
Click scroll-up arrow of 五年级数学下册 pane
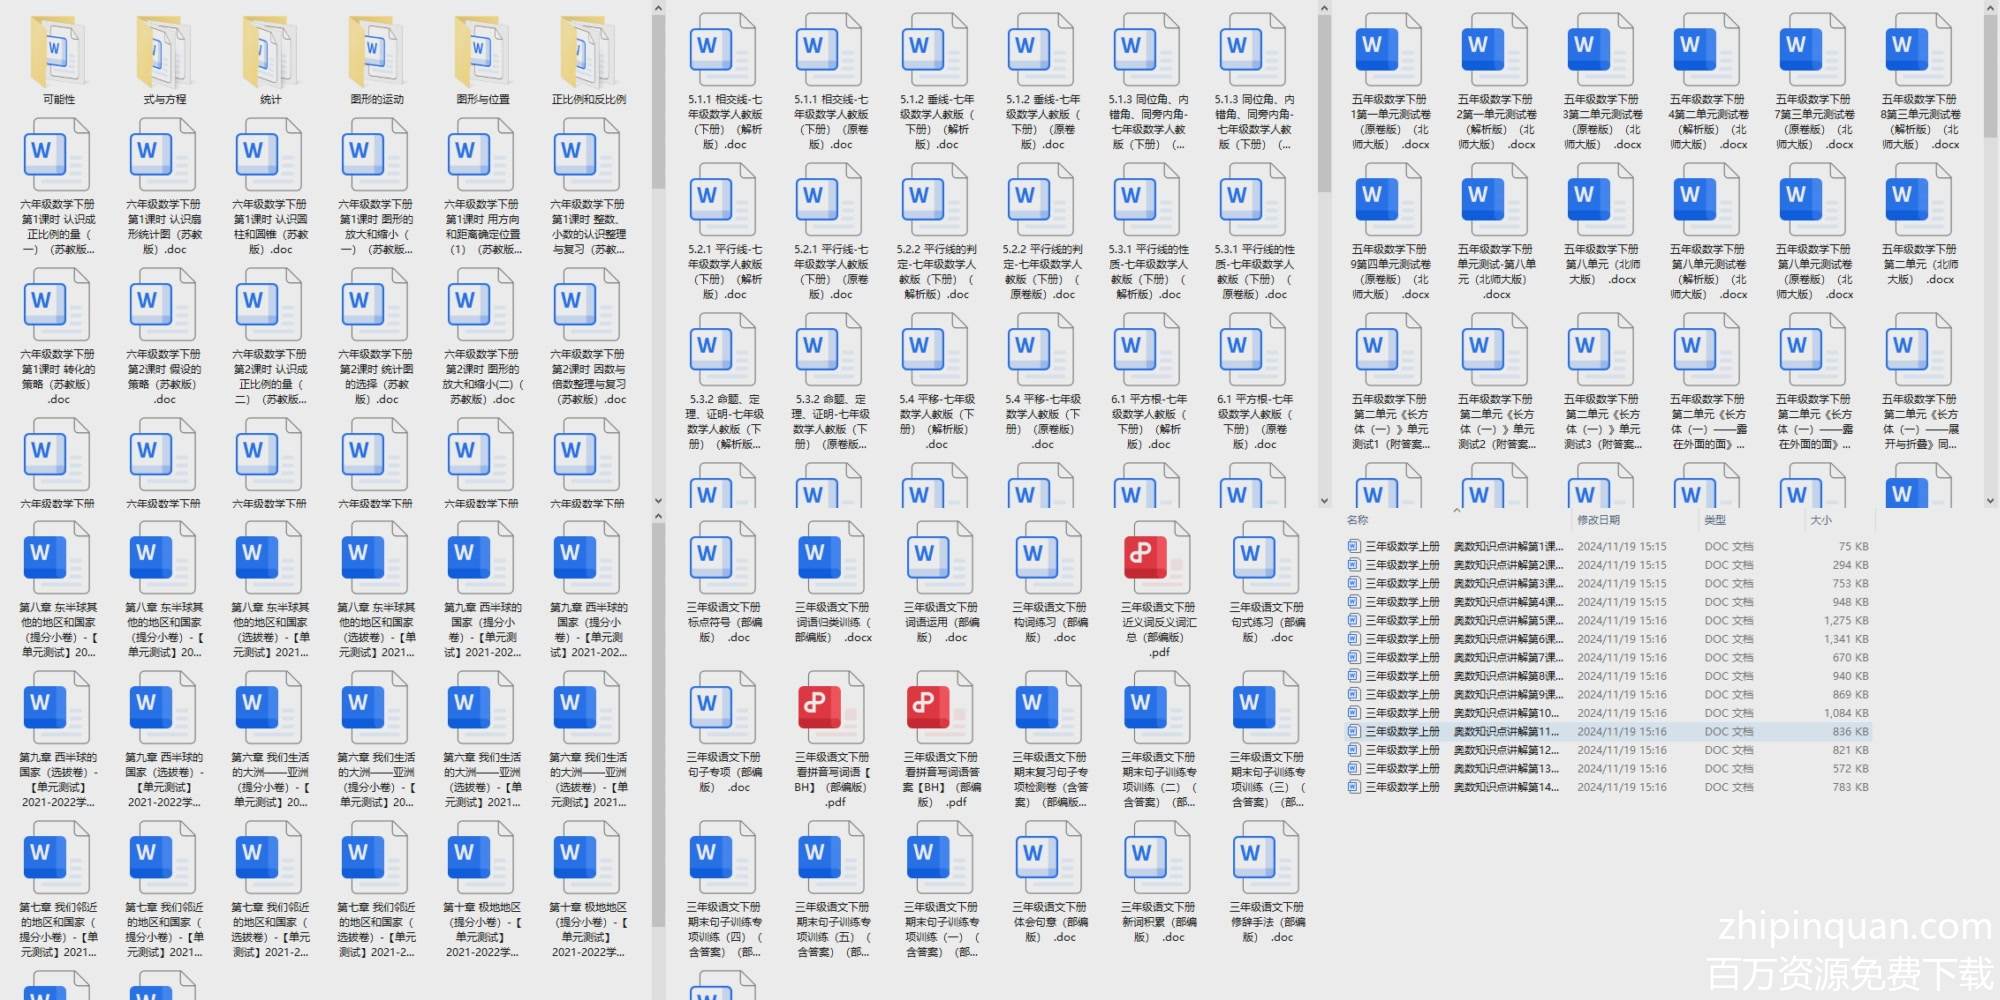click(x=1990, y=8)
